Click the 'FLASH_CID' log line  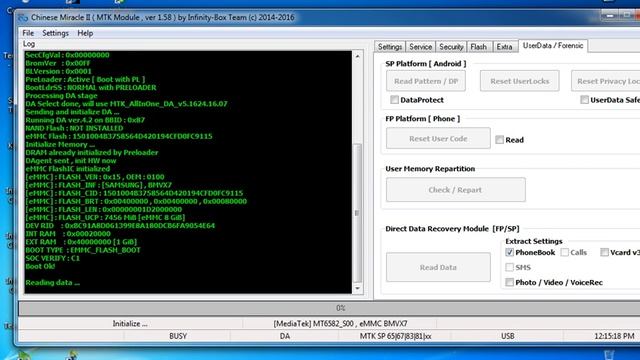134,193
